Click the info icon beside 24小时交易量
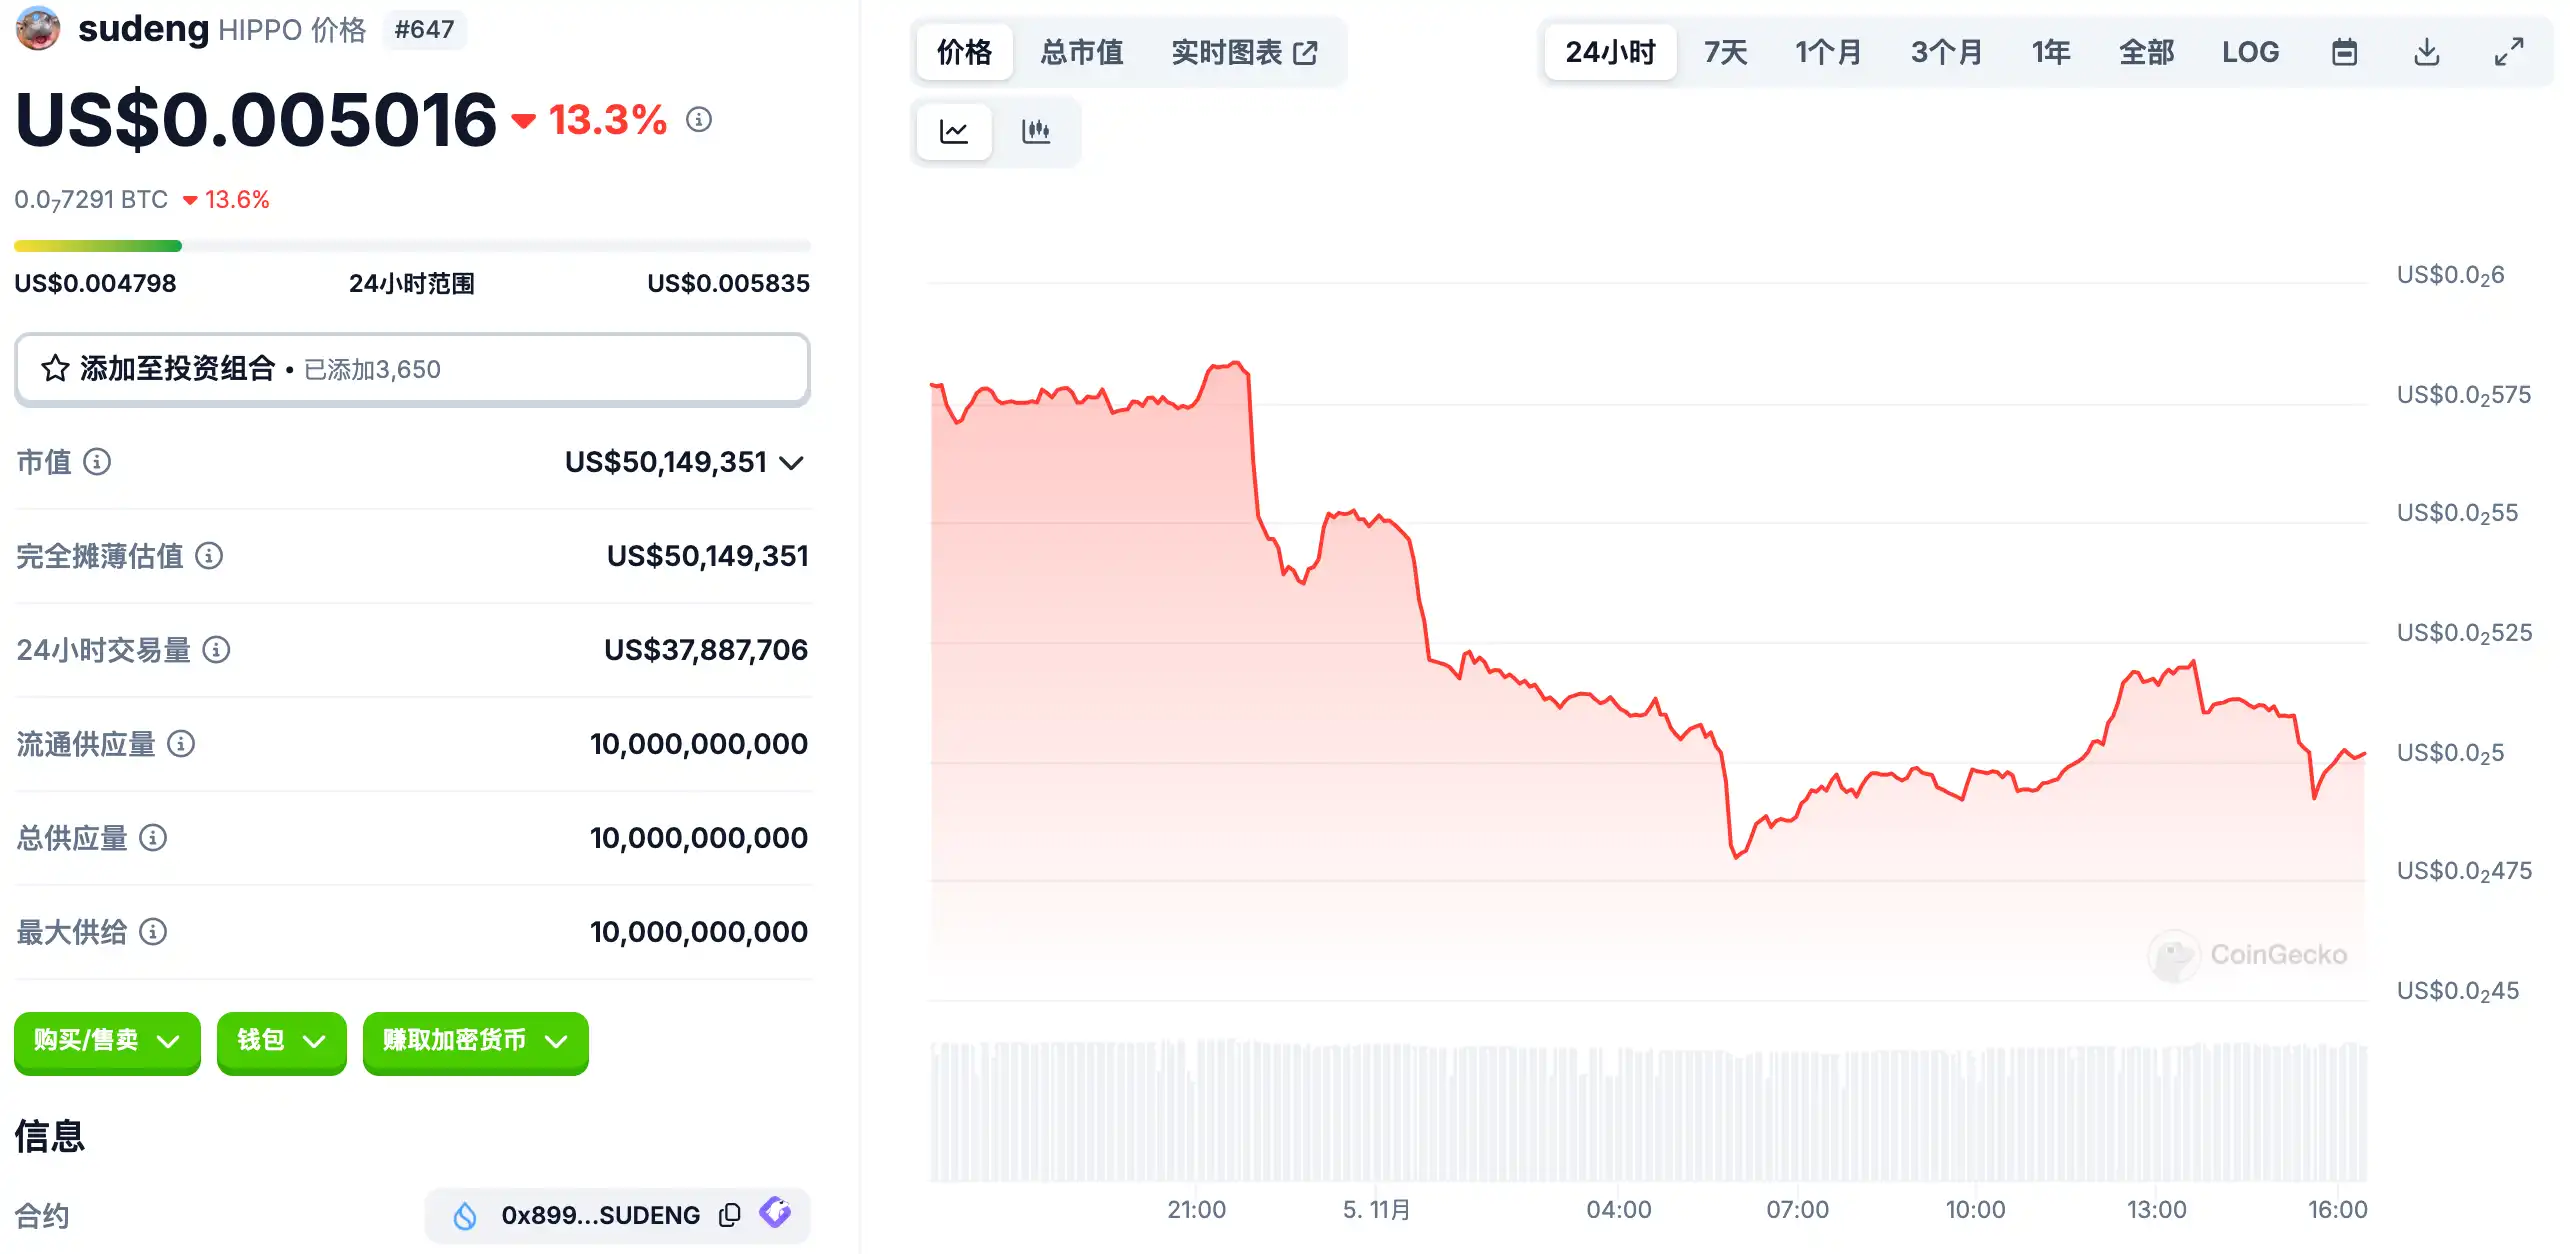 tap(217, 650)
